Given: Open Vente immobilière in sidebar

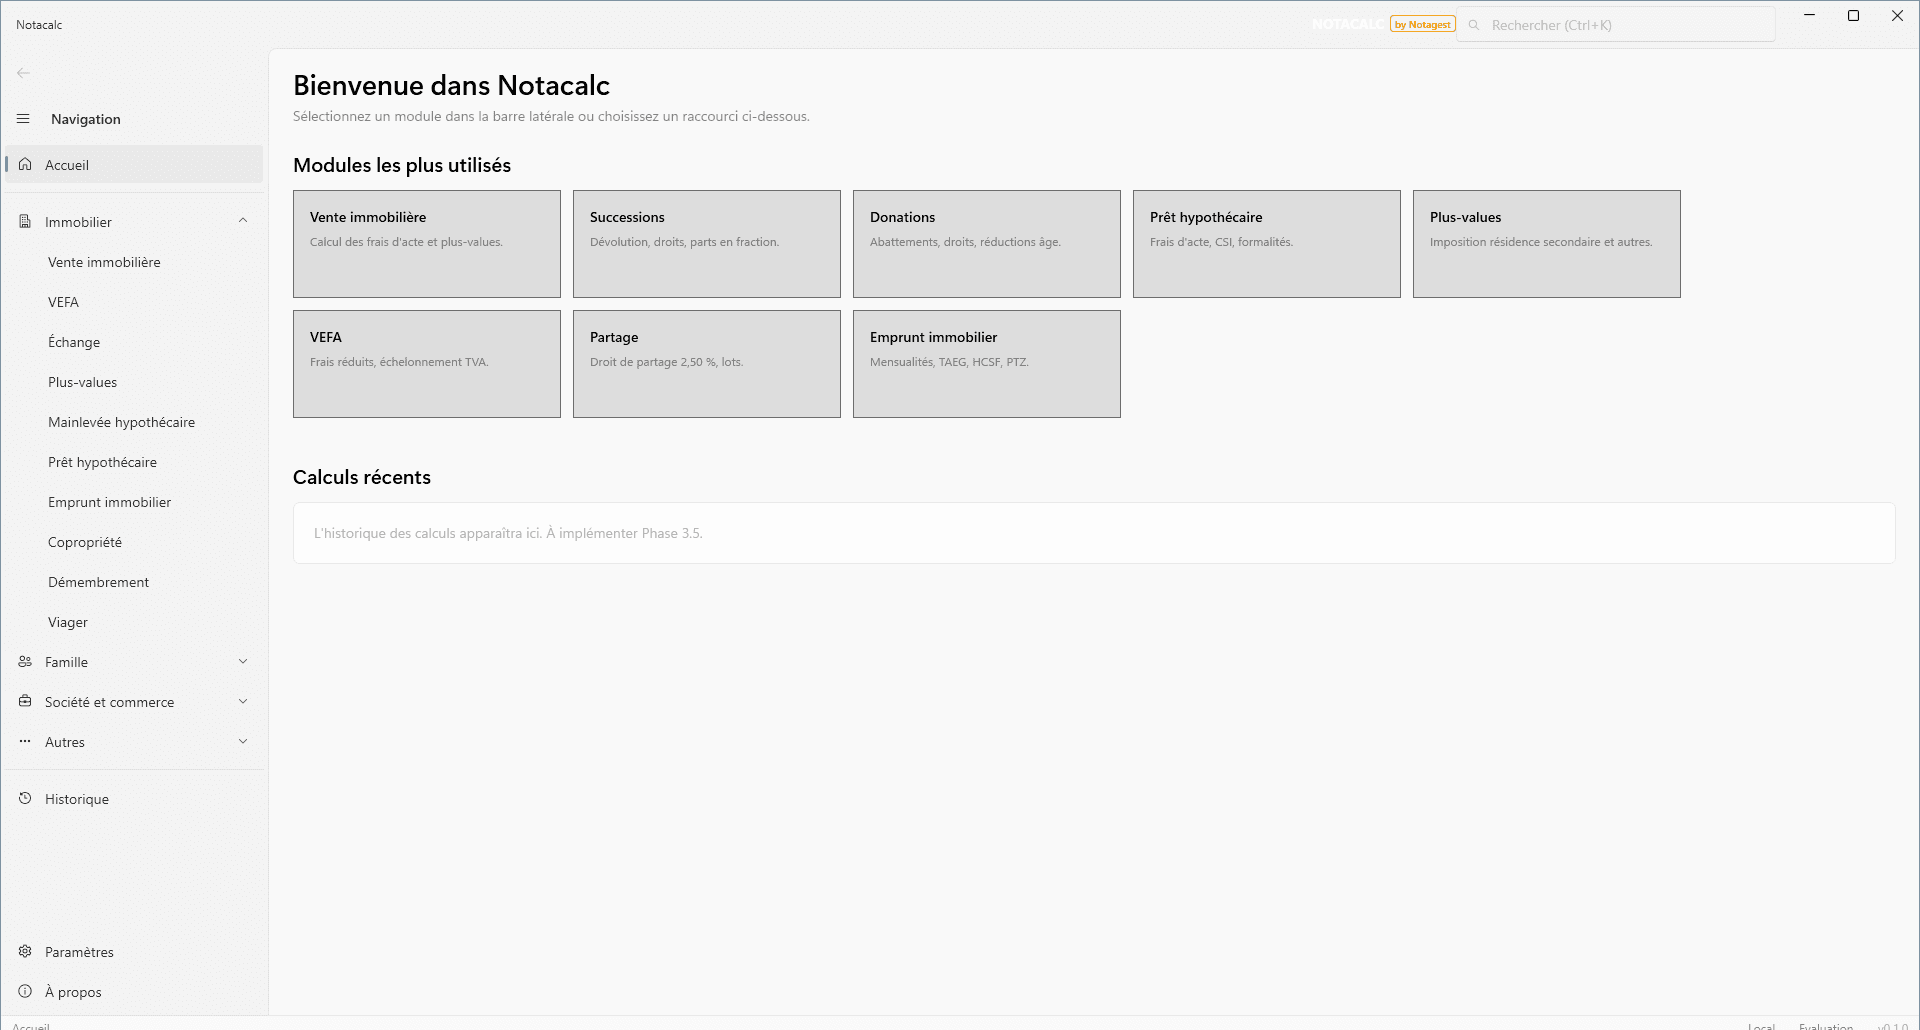Looking at the screenshot, I should 134,262.
